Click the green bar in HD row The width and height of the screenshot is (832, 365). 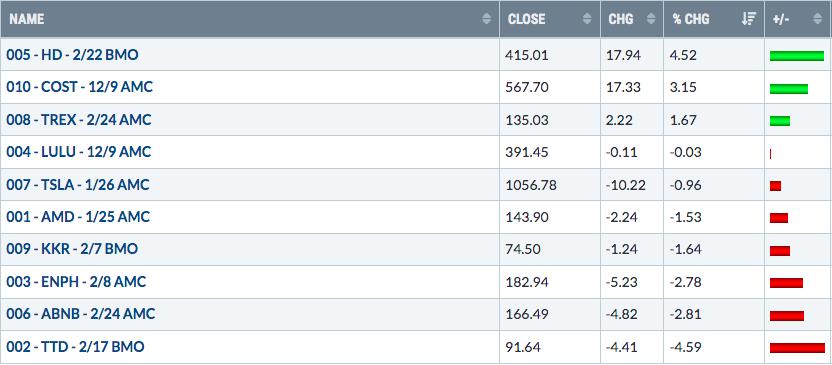pyautogui.click(x=797, y=56)
